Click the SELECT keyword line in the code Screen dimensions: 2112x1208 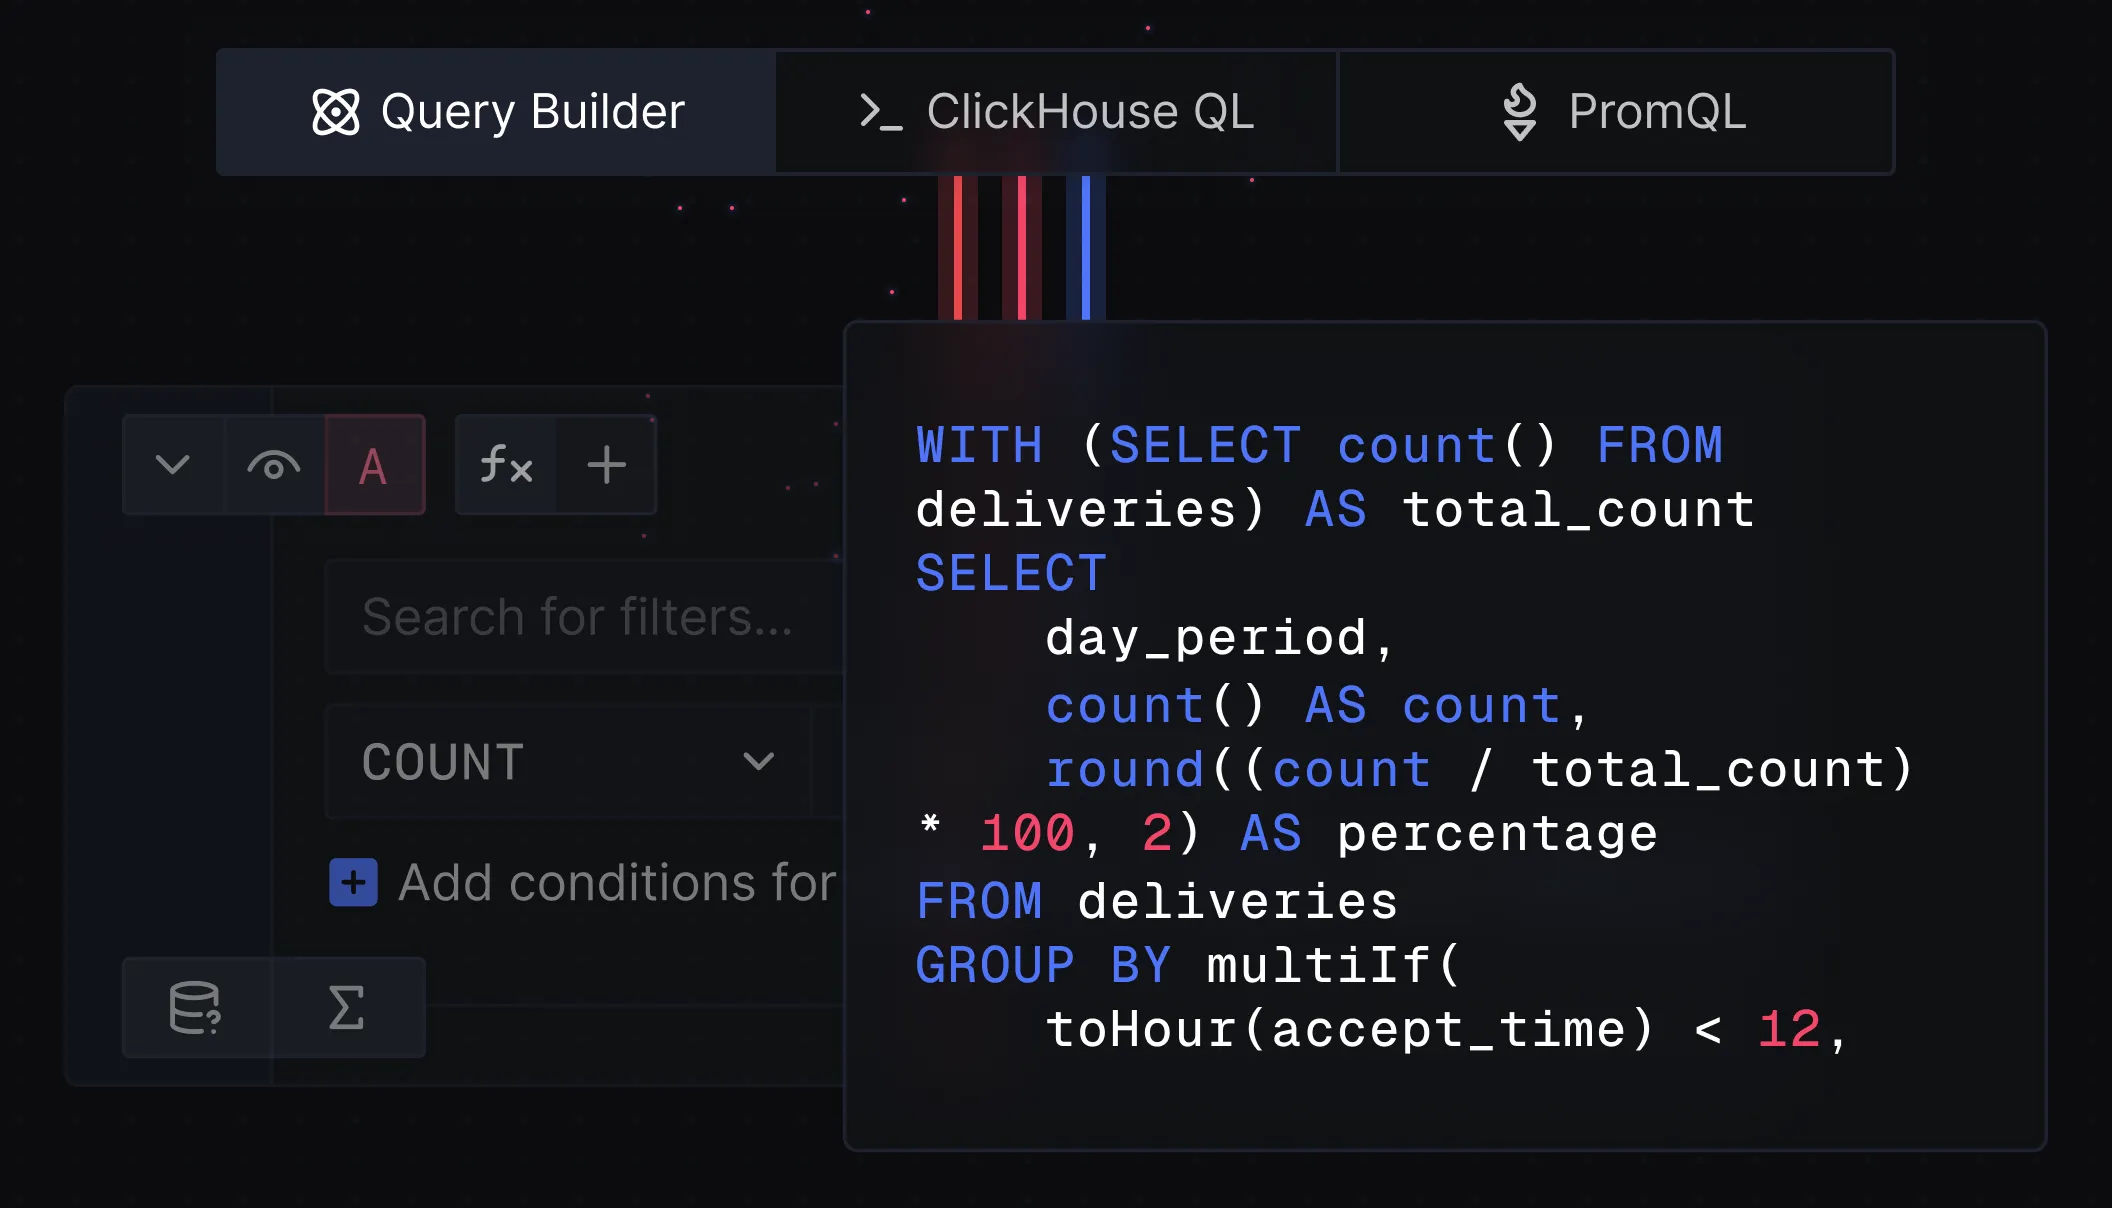click(1011, 574)
